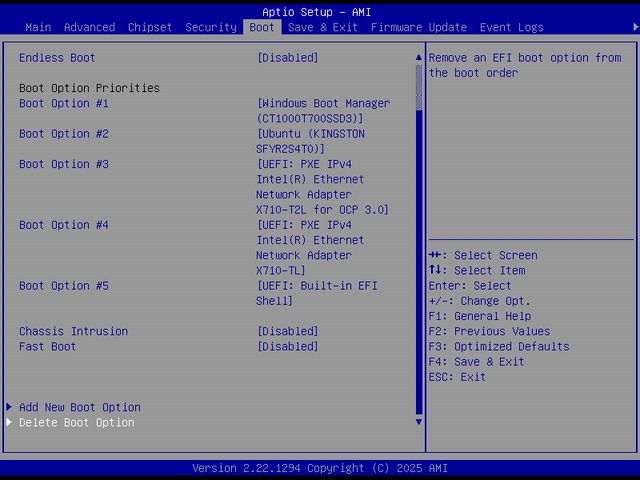Click F2: Previous Values hint
Image resolution: width=640 pixels, height=480 pixels.
(489, 331)
